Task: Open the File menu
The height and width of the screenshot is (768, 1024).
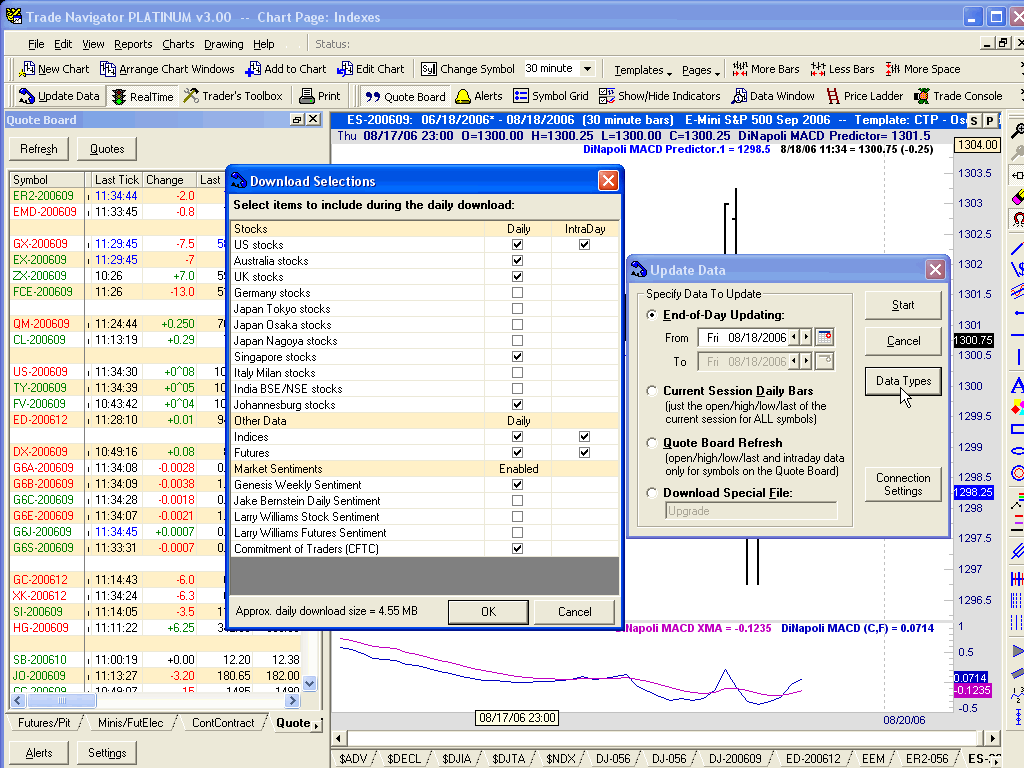Action: pyautogui.click(x=36, y=44)
